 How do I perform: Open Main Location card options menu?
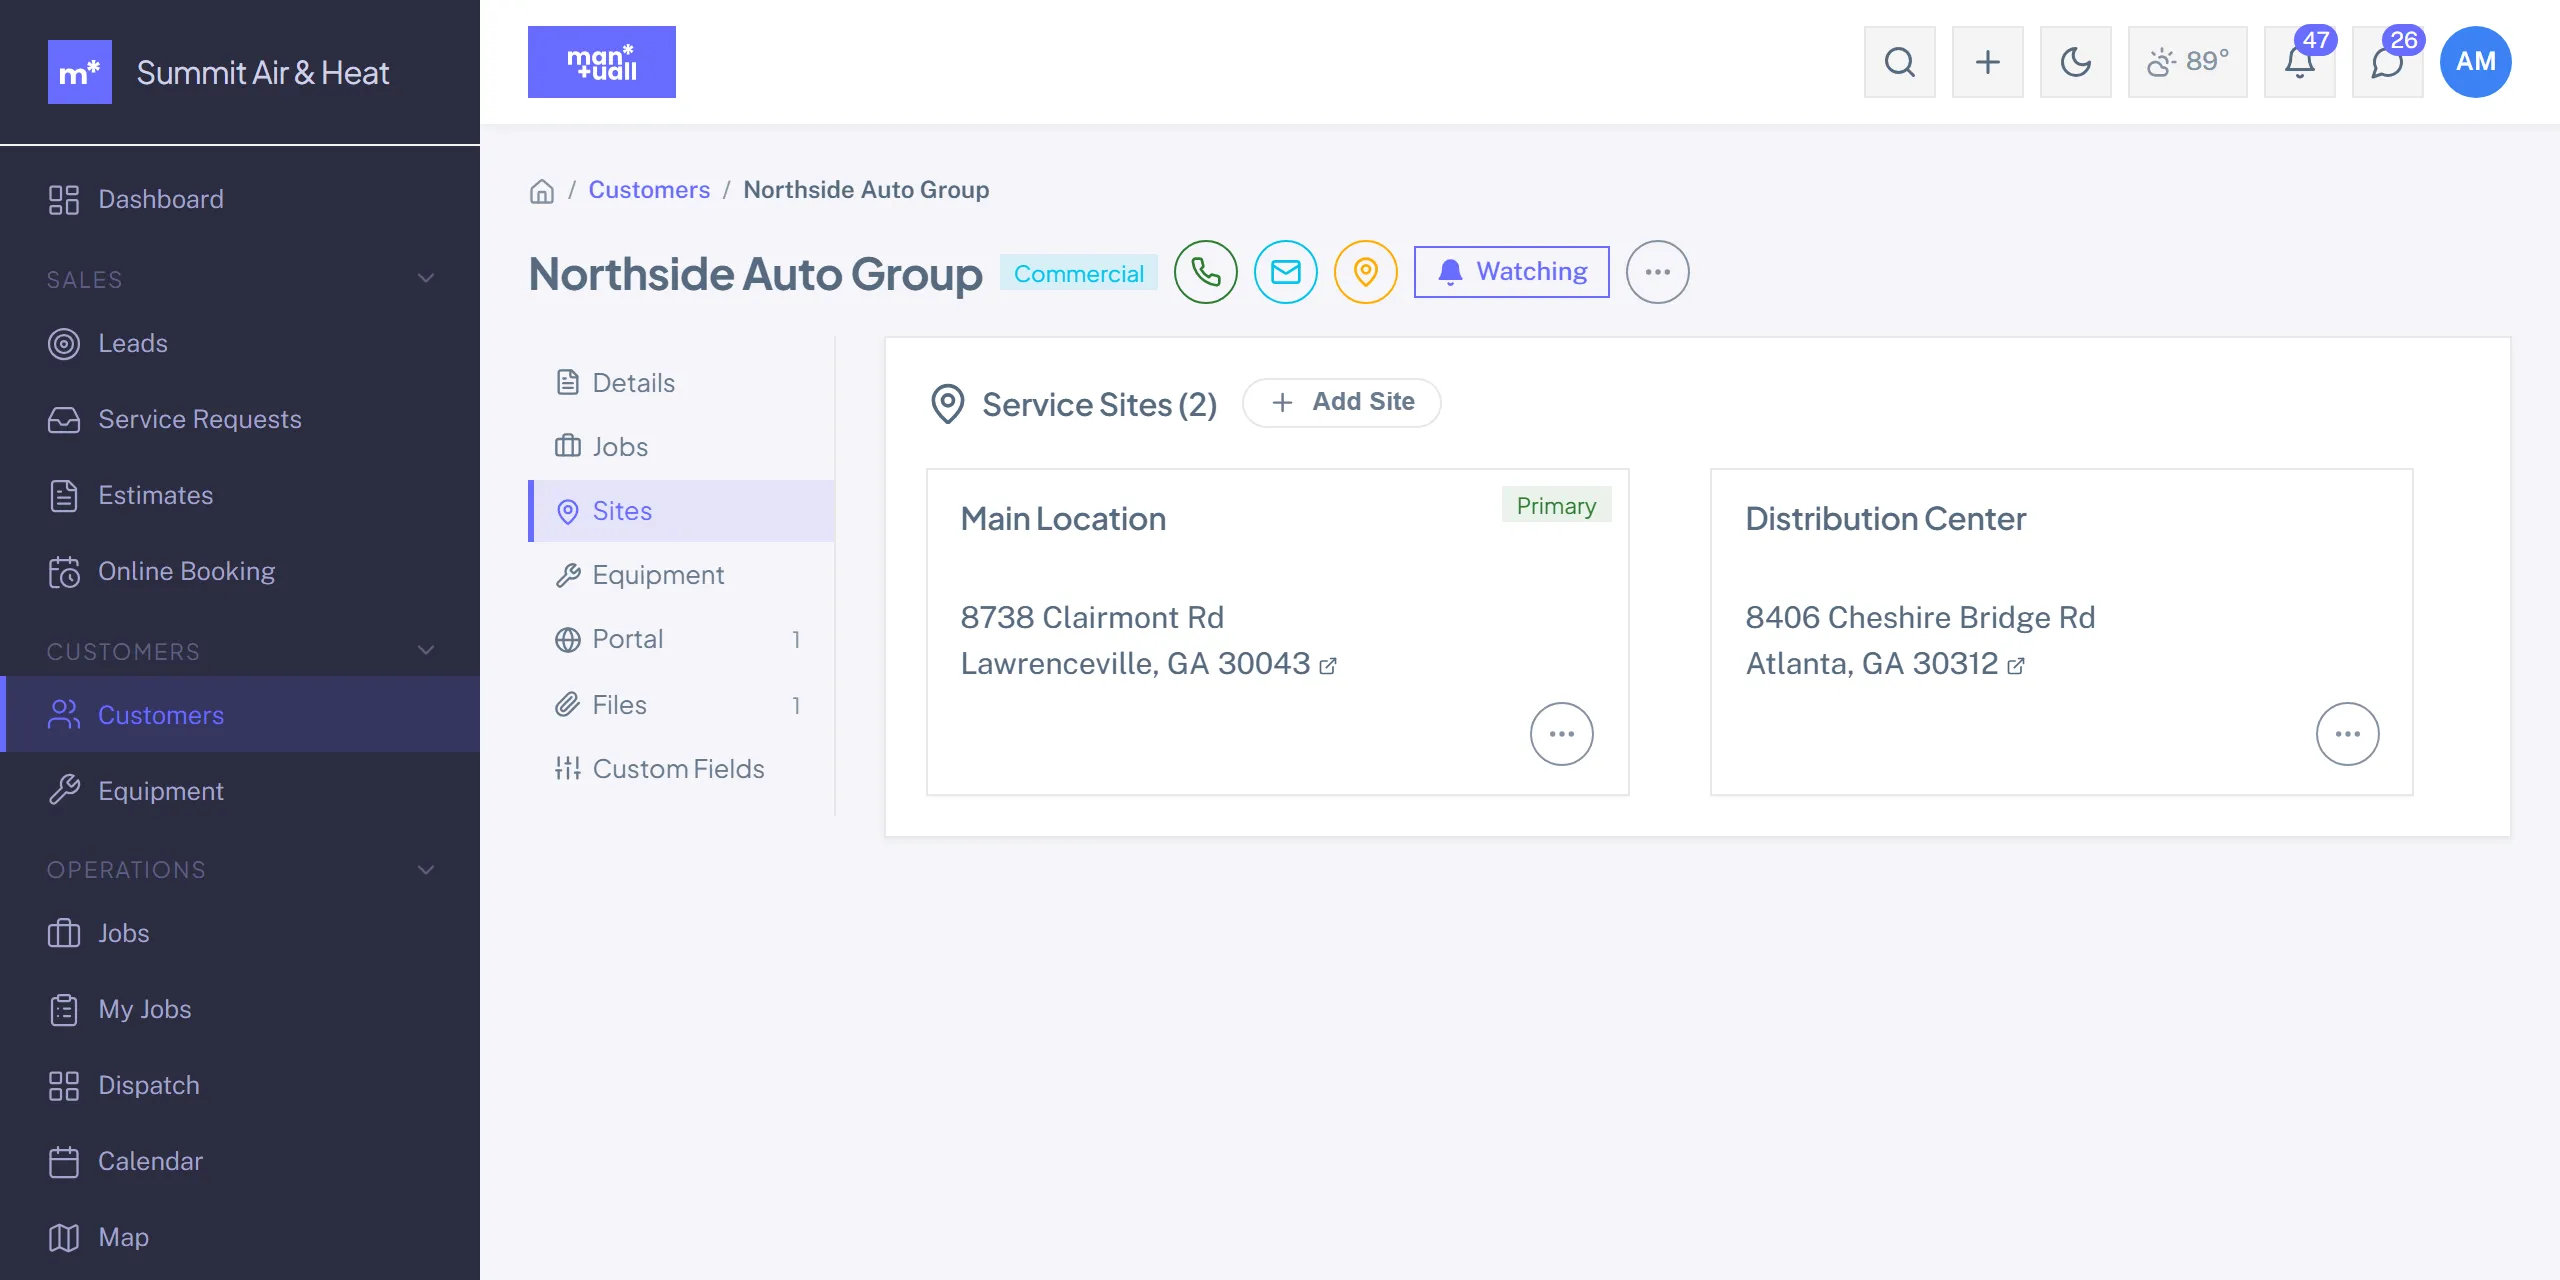point(1561,734)
